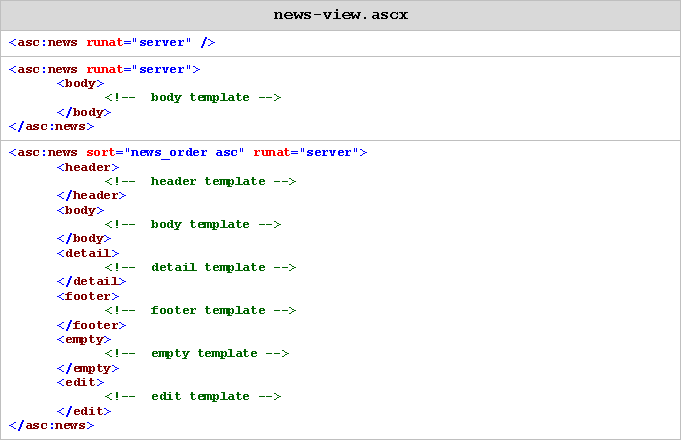Click the closing detail tag
Viewport: 681px width, 440px height.
tap(91, 281)
